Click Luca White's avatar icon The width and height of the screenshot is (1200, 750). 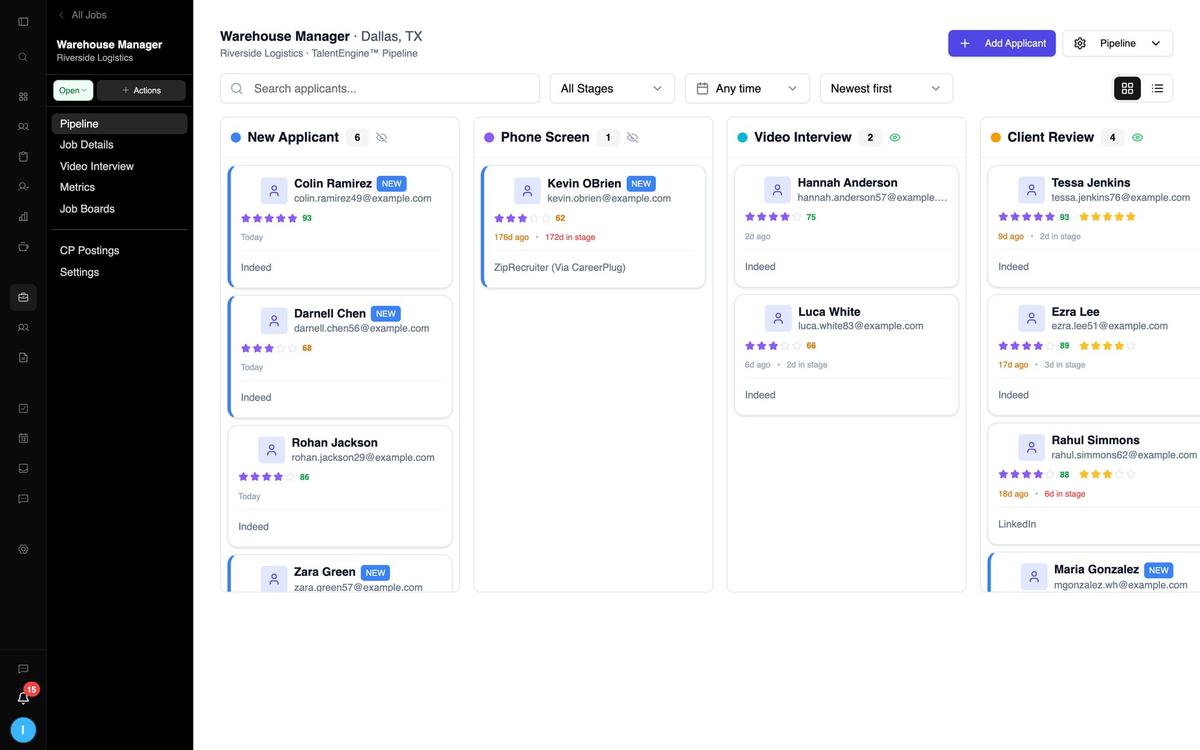click(778, 319)
